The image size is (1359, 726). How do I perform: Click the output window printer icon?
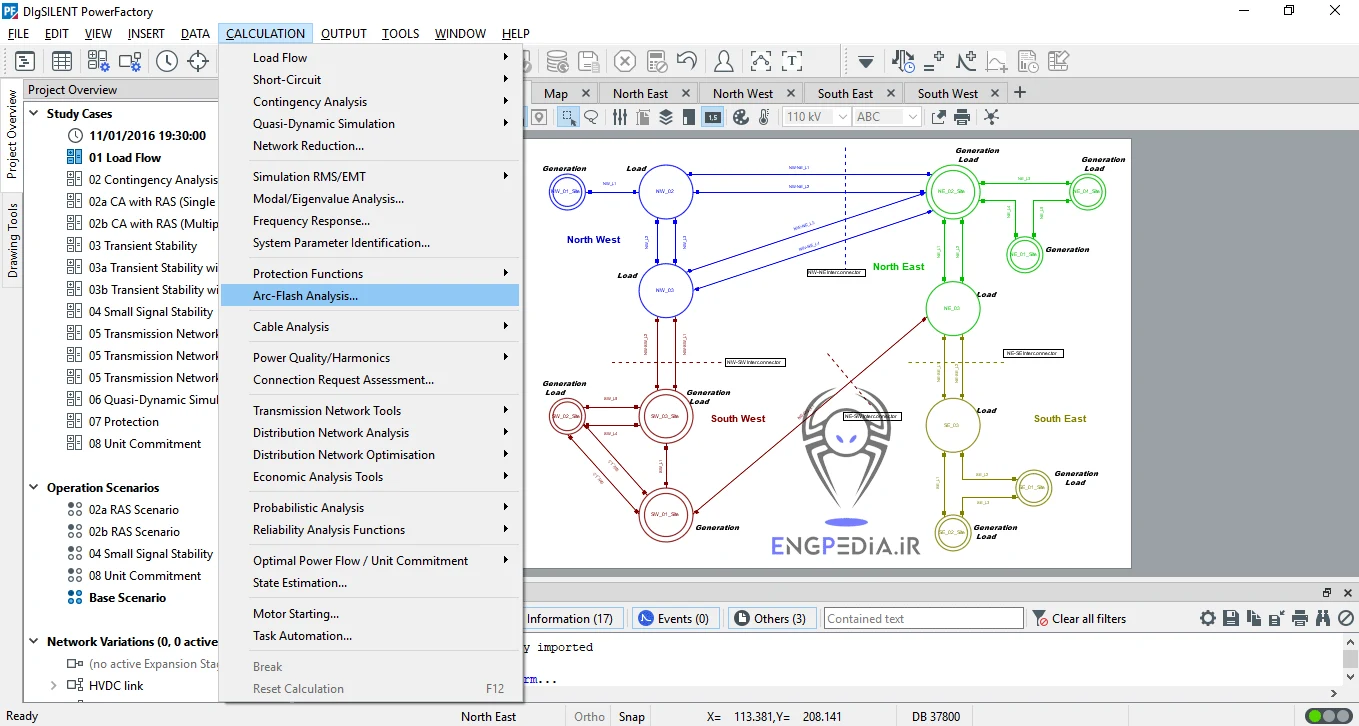[x=1300, y=618]
